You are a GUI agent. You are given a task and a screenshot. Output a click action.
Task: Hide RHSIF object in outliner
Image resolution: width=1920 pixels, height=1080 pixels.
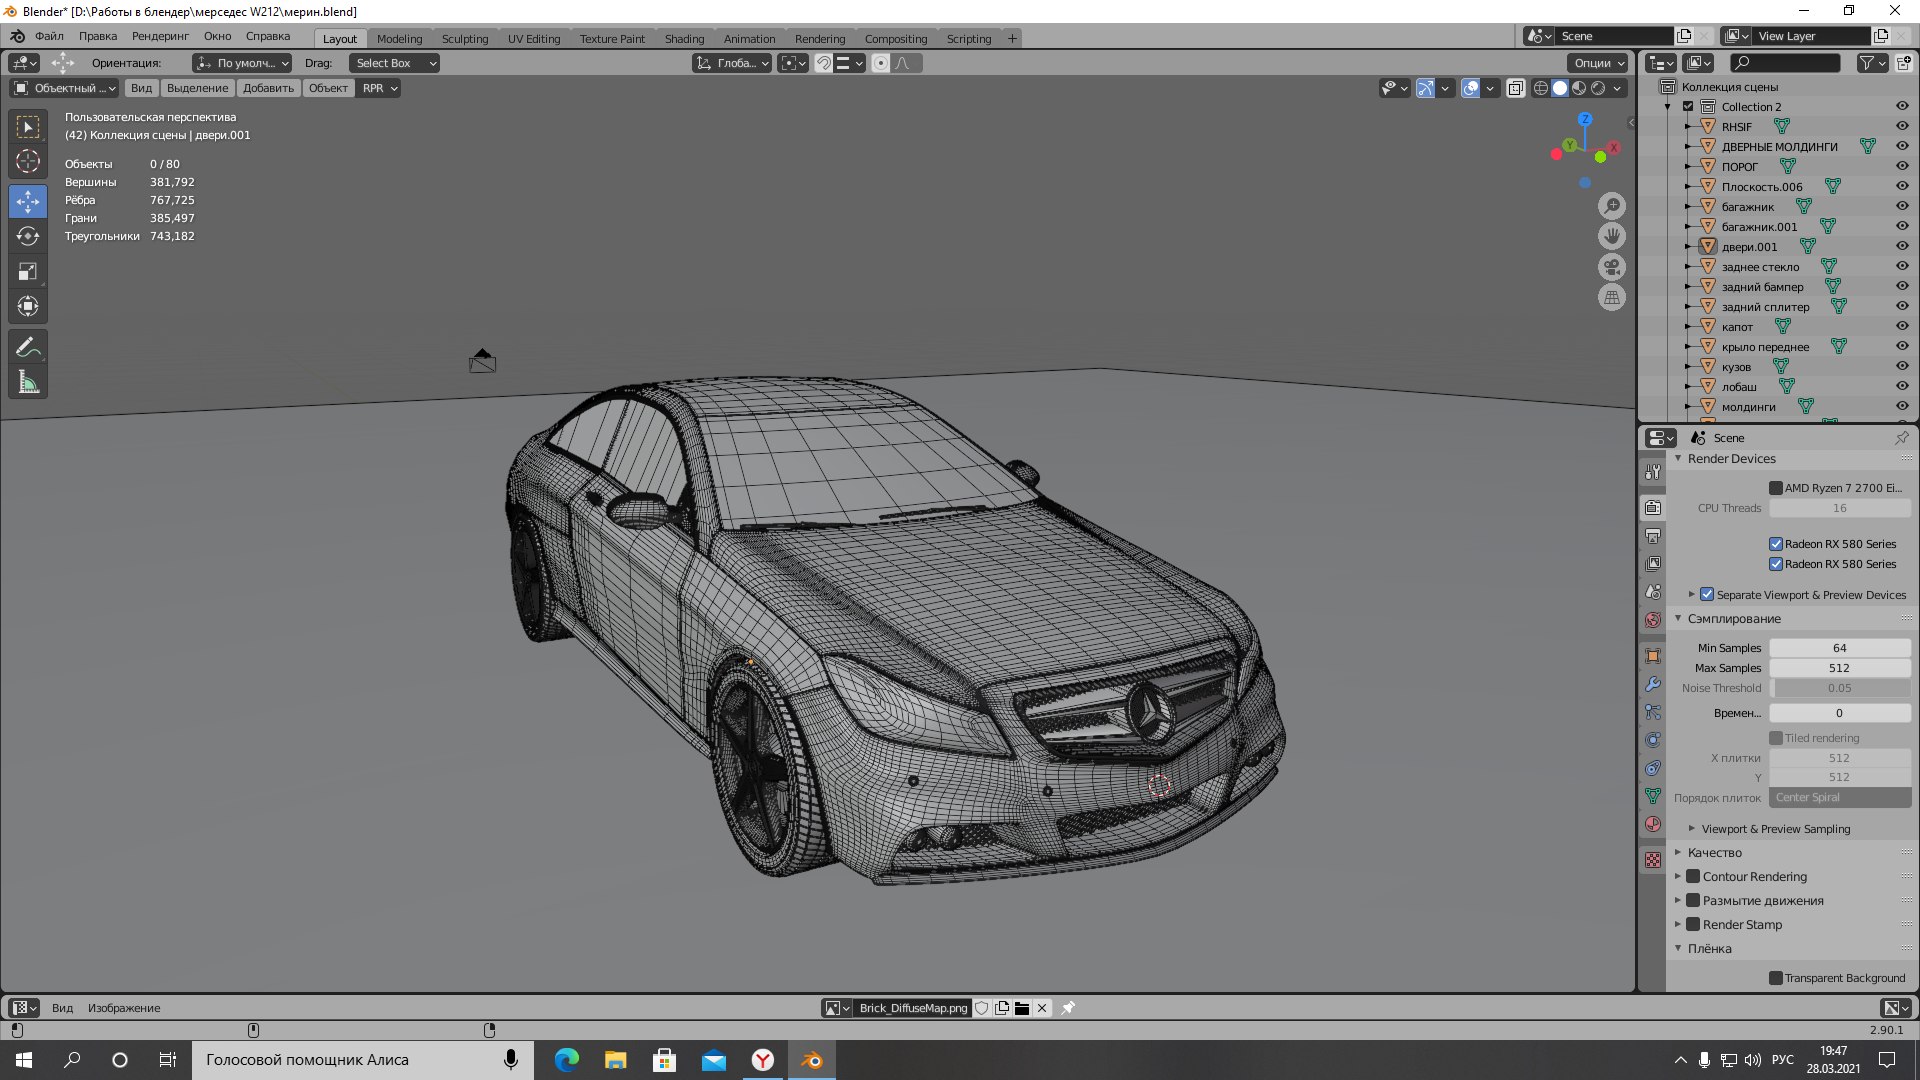pyautogui.click(x=1902, y=126)
